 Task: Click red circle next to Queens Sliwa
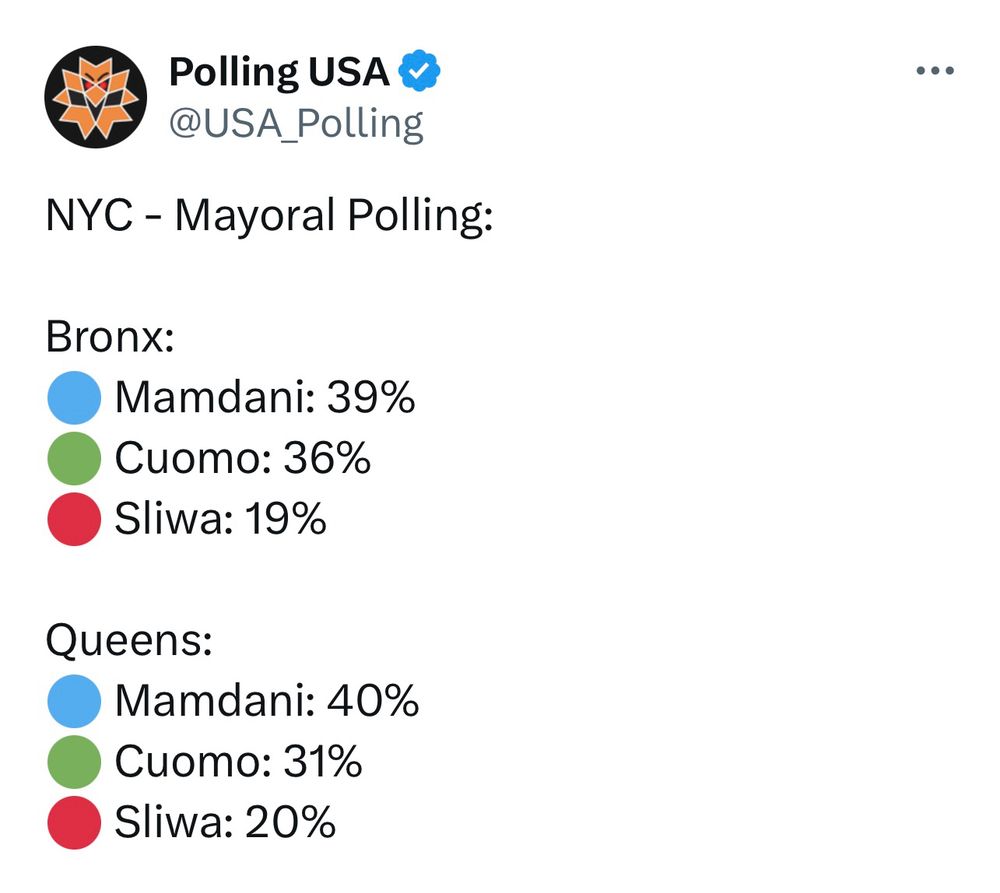click(x=74, y=822)
